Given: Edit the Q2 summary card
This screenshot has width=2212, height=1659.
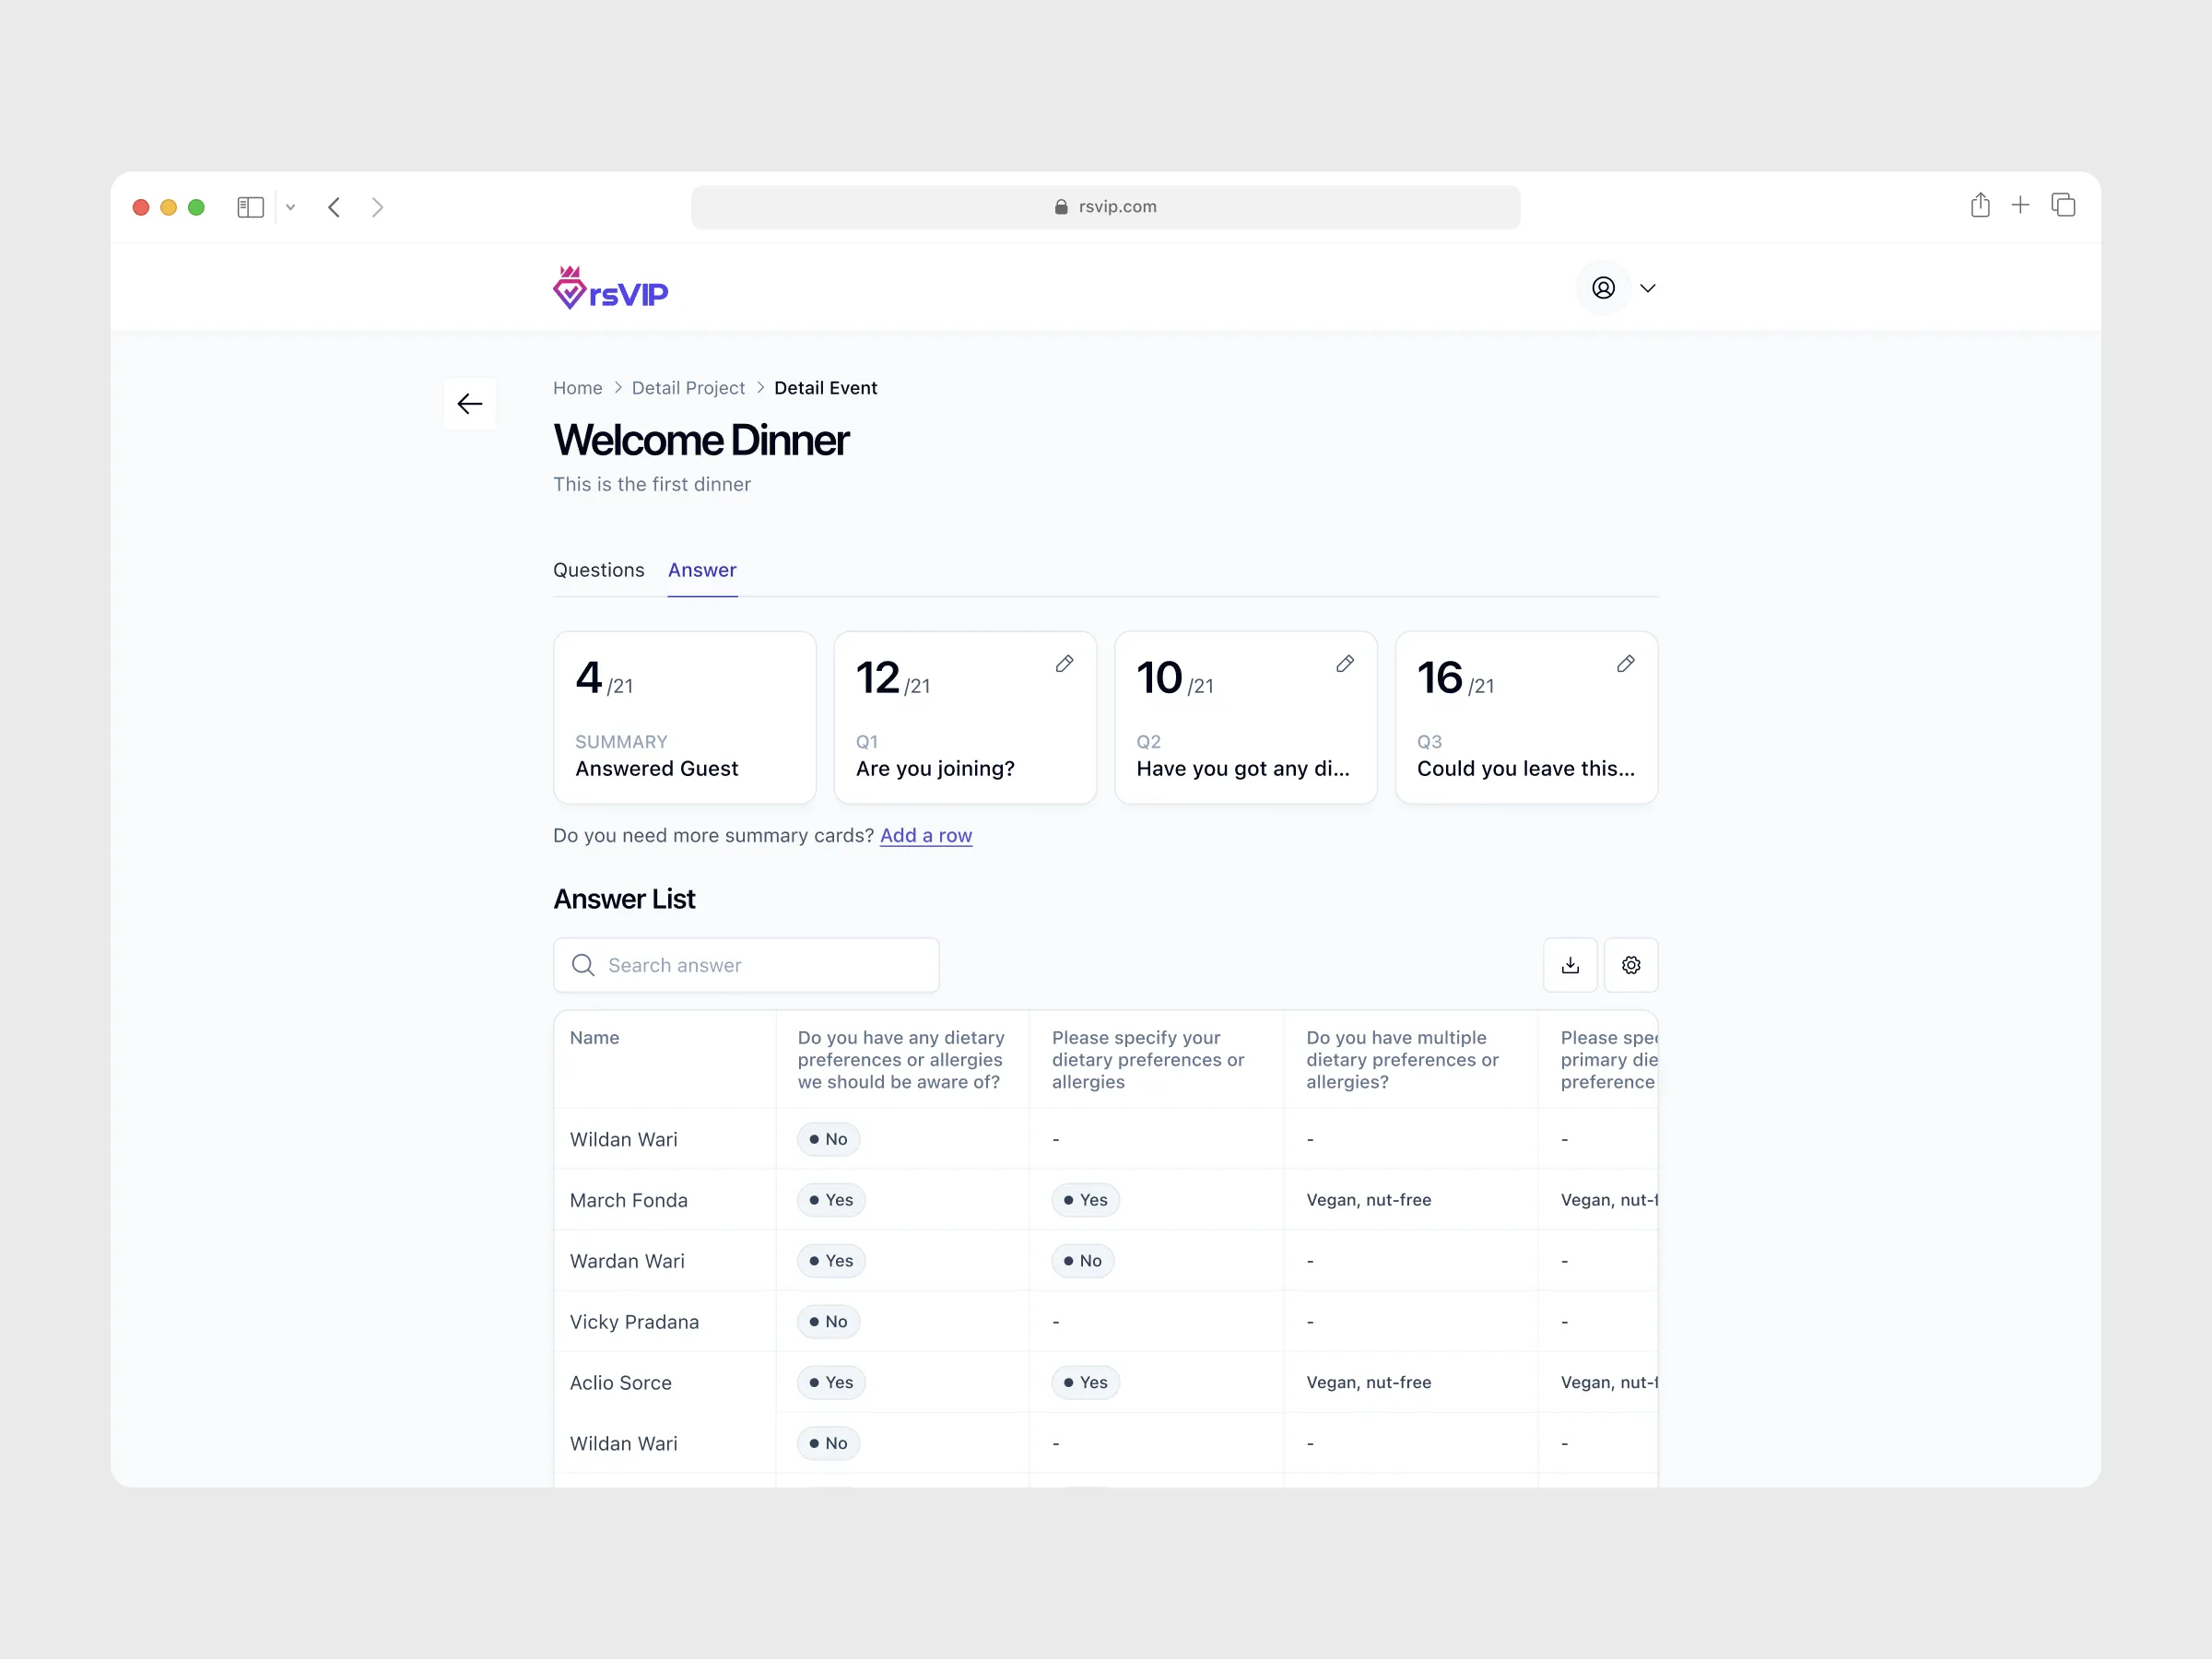Looking at the screenshot, I should tap(1345, 664).
